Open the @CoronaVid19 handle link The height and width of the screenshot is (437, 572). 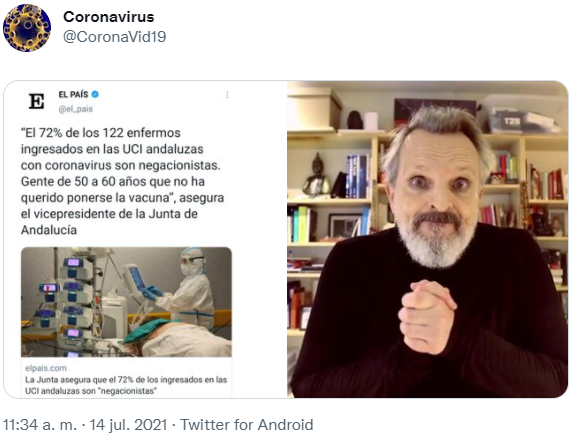pos(115,36)
